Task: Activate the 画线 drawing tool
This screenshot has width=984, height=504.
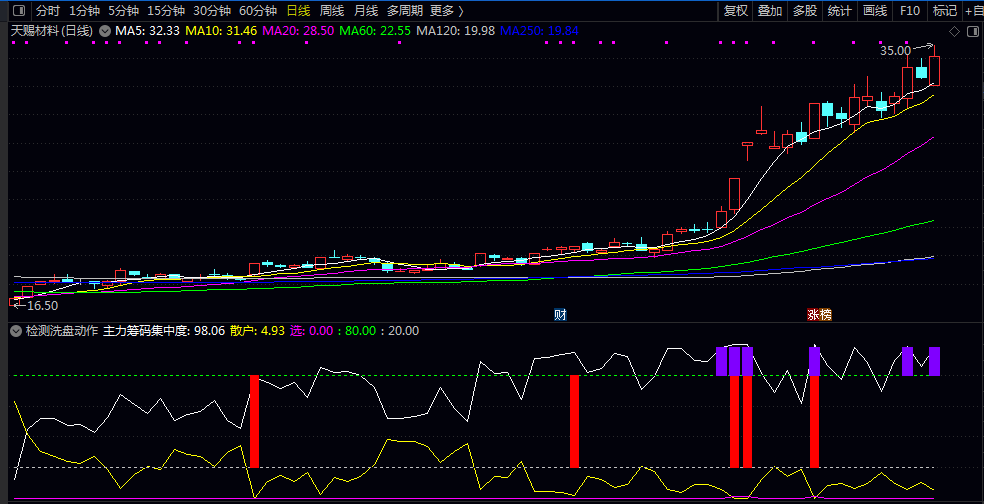Action: click(x=875, y=11)
